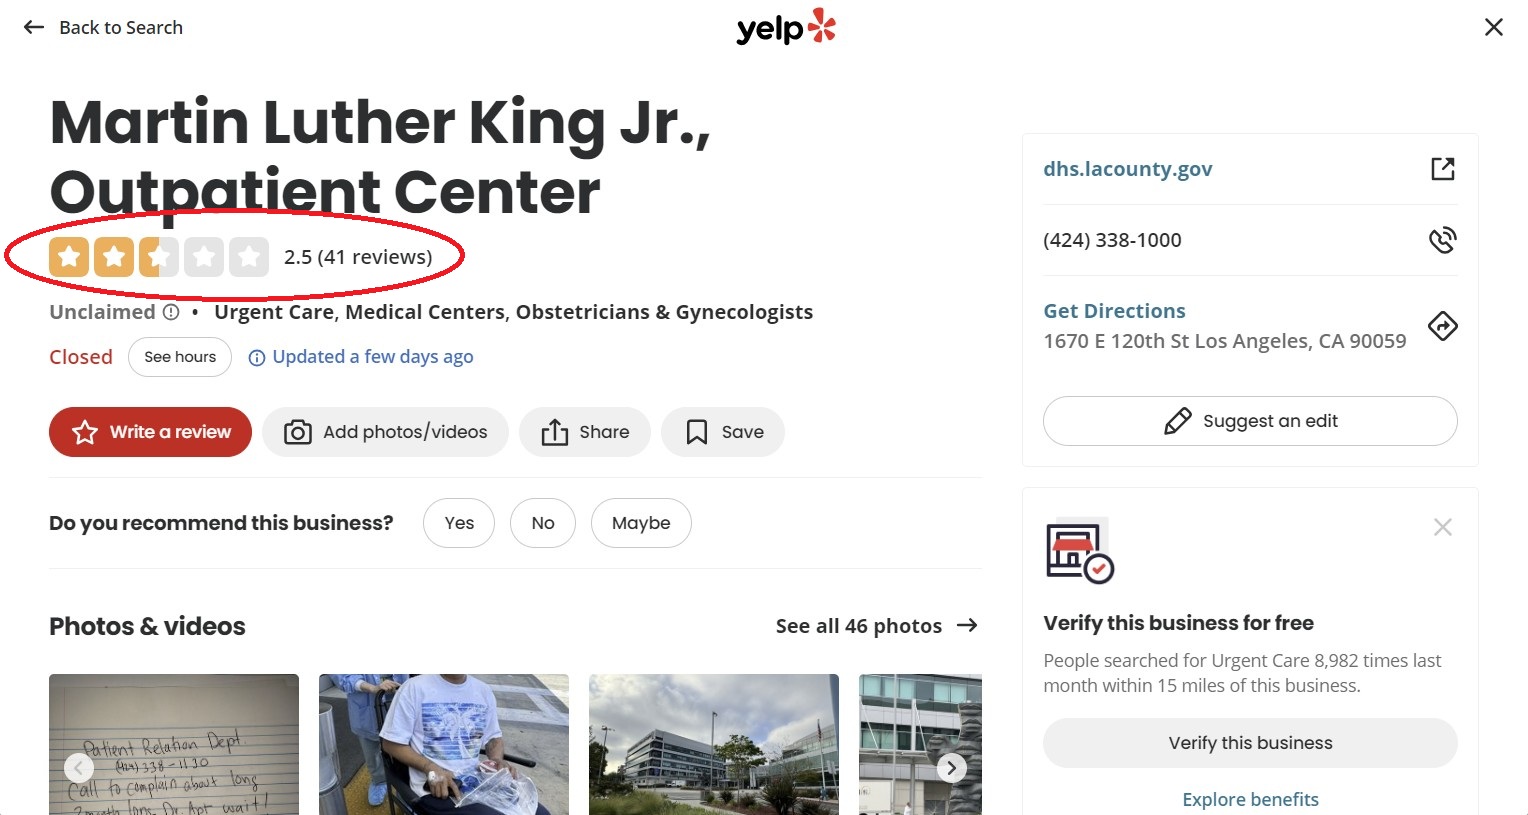Select Yes for recommending this business
Screen dimensions: 1528x815
pos(459,523)
